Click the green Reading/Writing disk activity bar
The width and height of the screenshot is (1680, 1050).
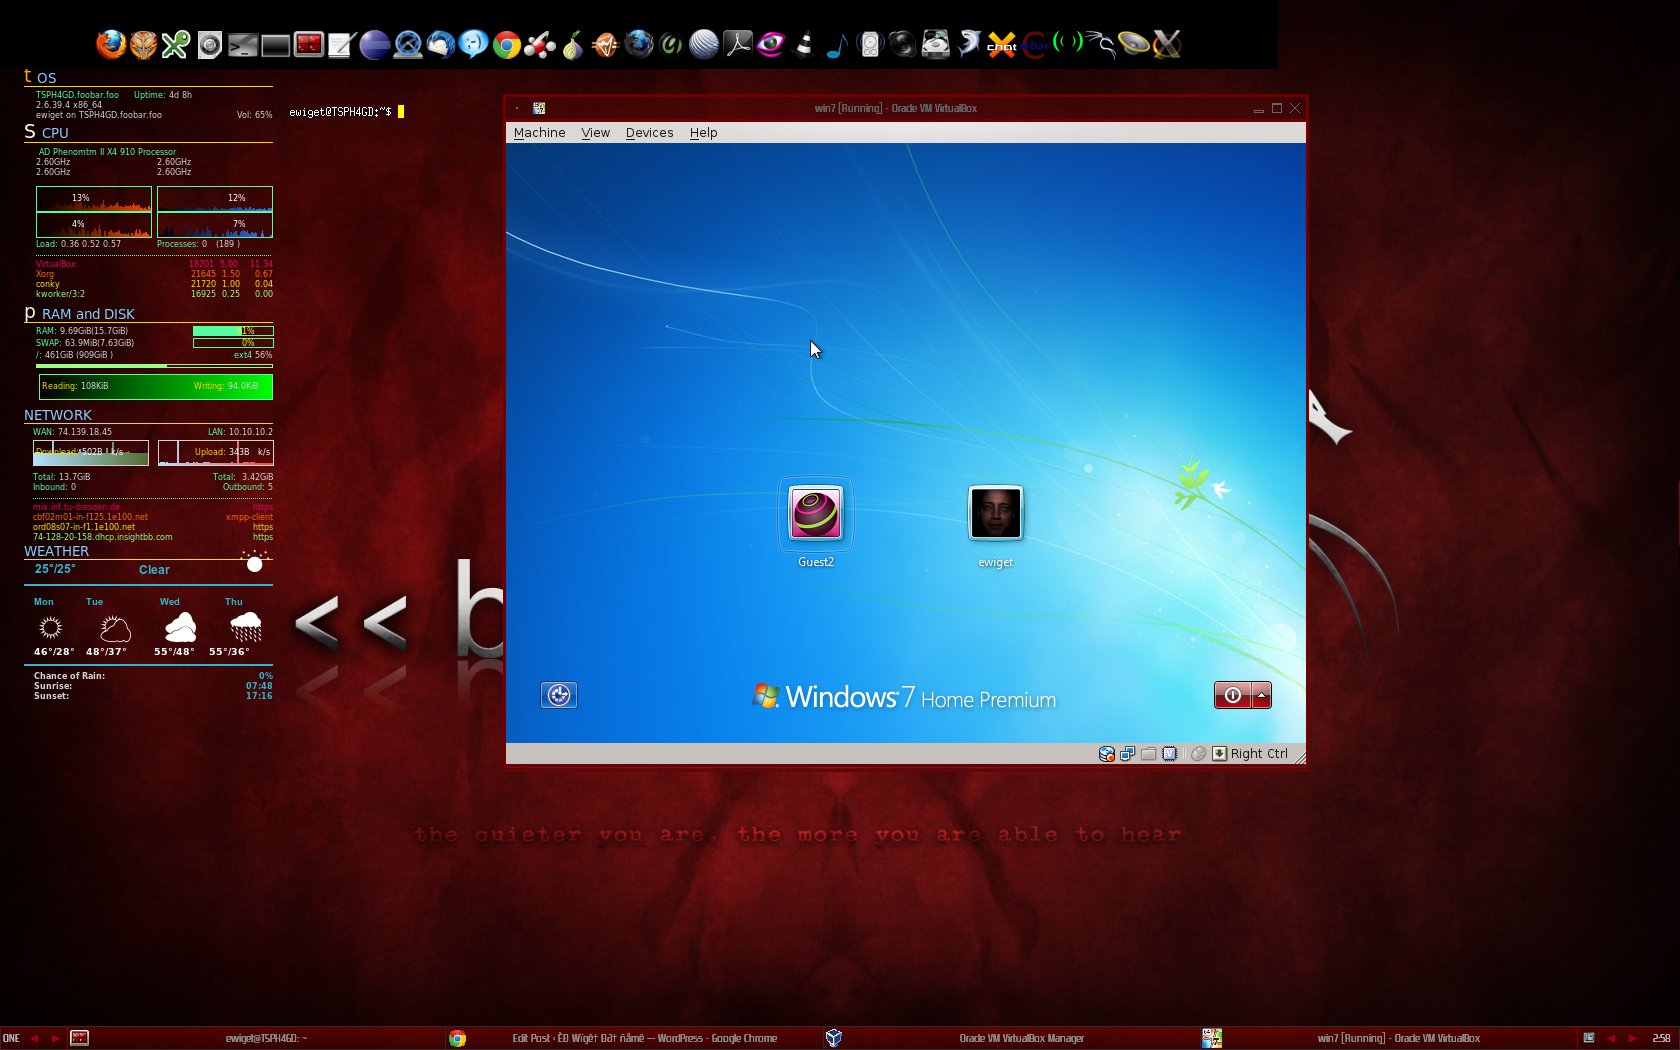point(155,386)
